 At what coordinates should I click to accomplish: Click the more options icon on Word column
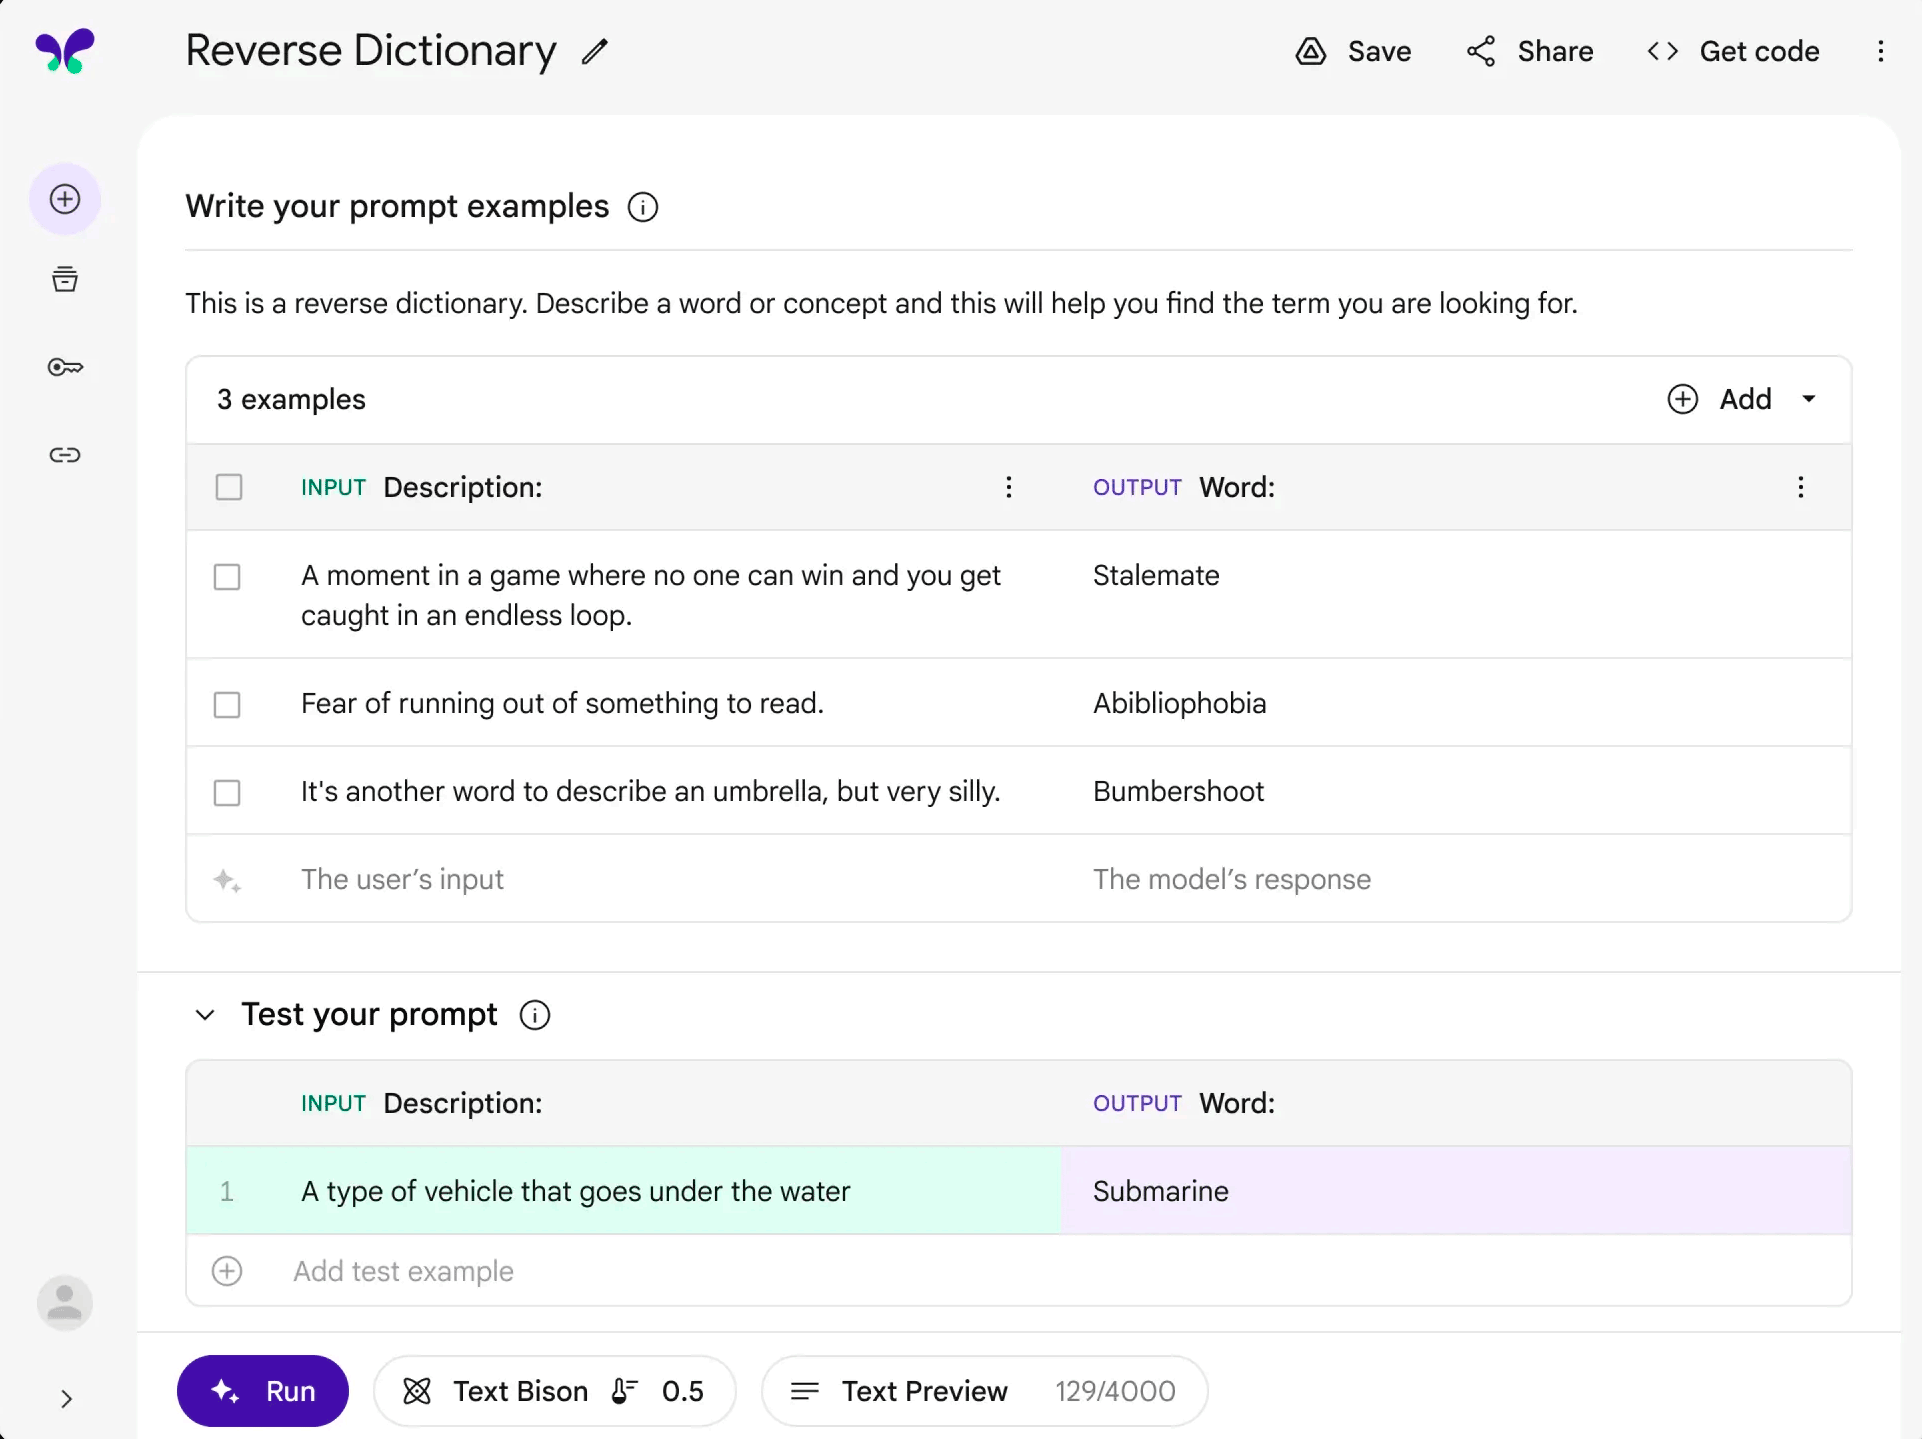point(1800,487)
